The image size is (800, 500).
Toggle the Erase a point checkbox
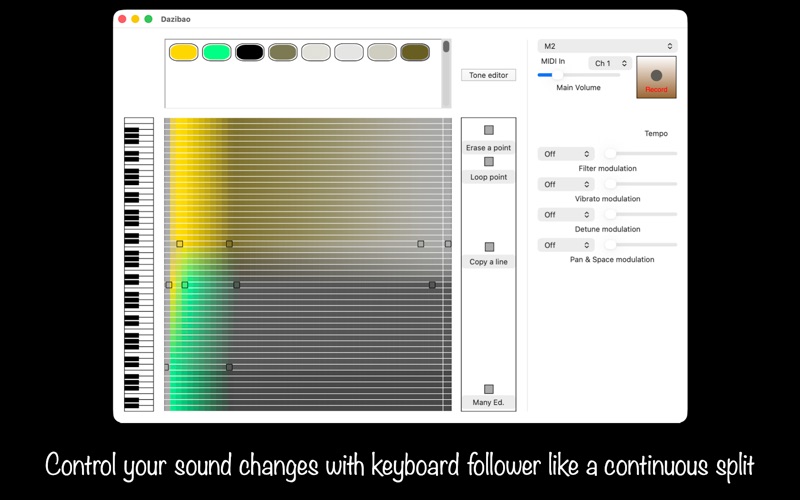(x=489, y=130)
